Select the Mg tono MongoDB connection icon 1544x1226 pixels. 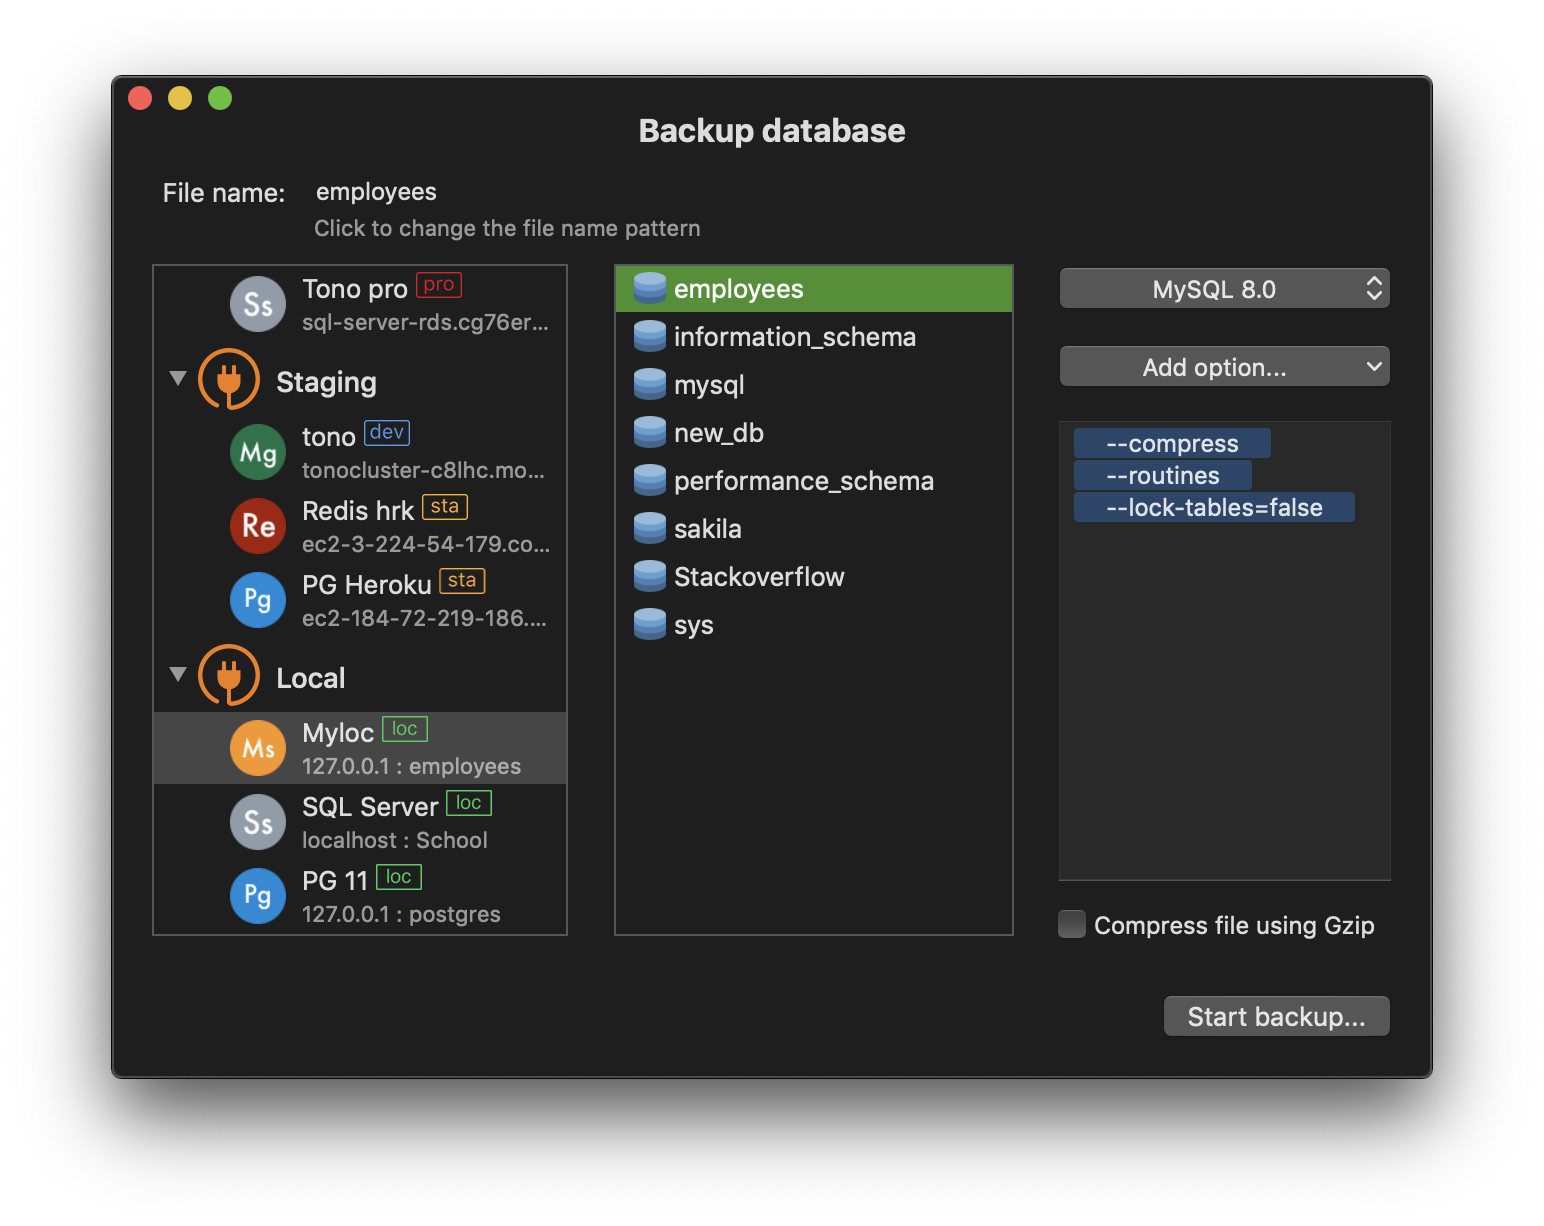pos(258,452)
